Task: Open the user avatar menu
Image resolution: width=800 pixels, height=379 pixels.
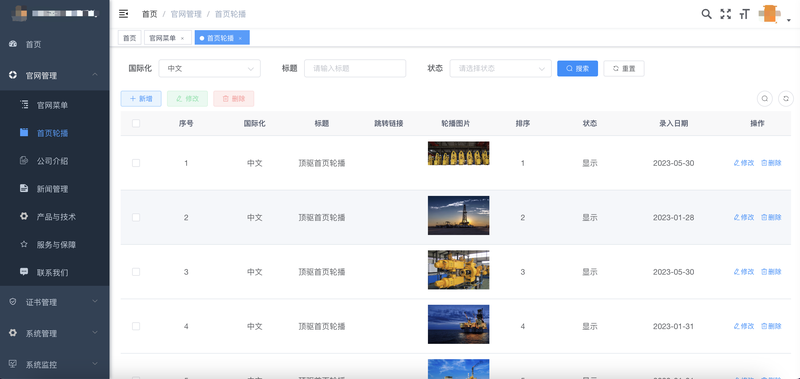Action: pyautogui.click(x=773, y=14)
